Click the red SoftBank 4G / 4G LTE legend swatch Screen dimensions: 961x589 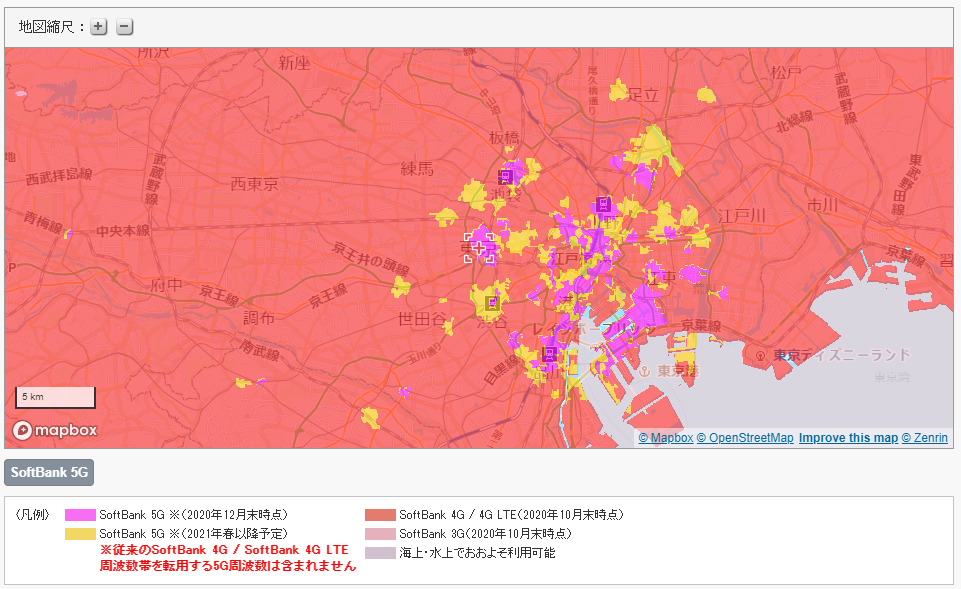click(381, 515)
